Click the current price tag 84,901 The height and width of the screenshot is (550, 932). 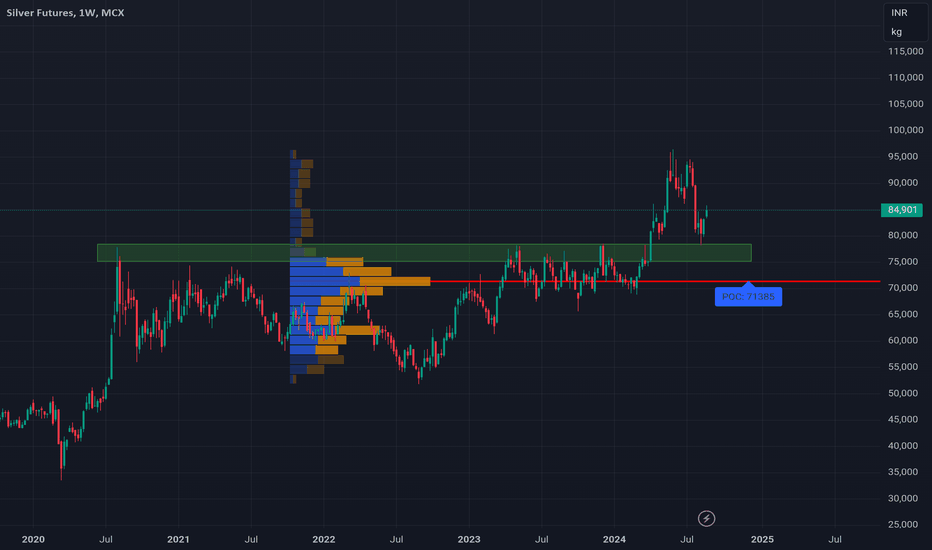tap(902, 210)
